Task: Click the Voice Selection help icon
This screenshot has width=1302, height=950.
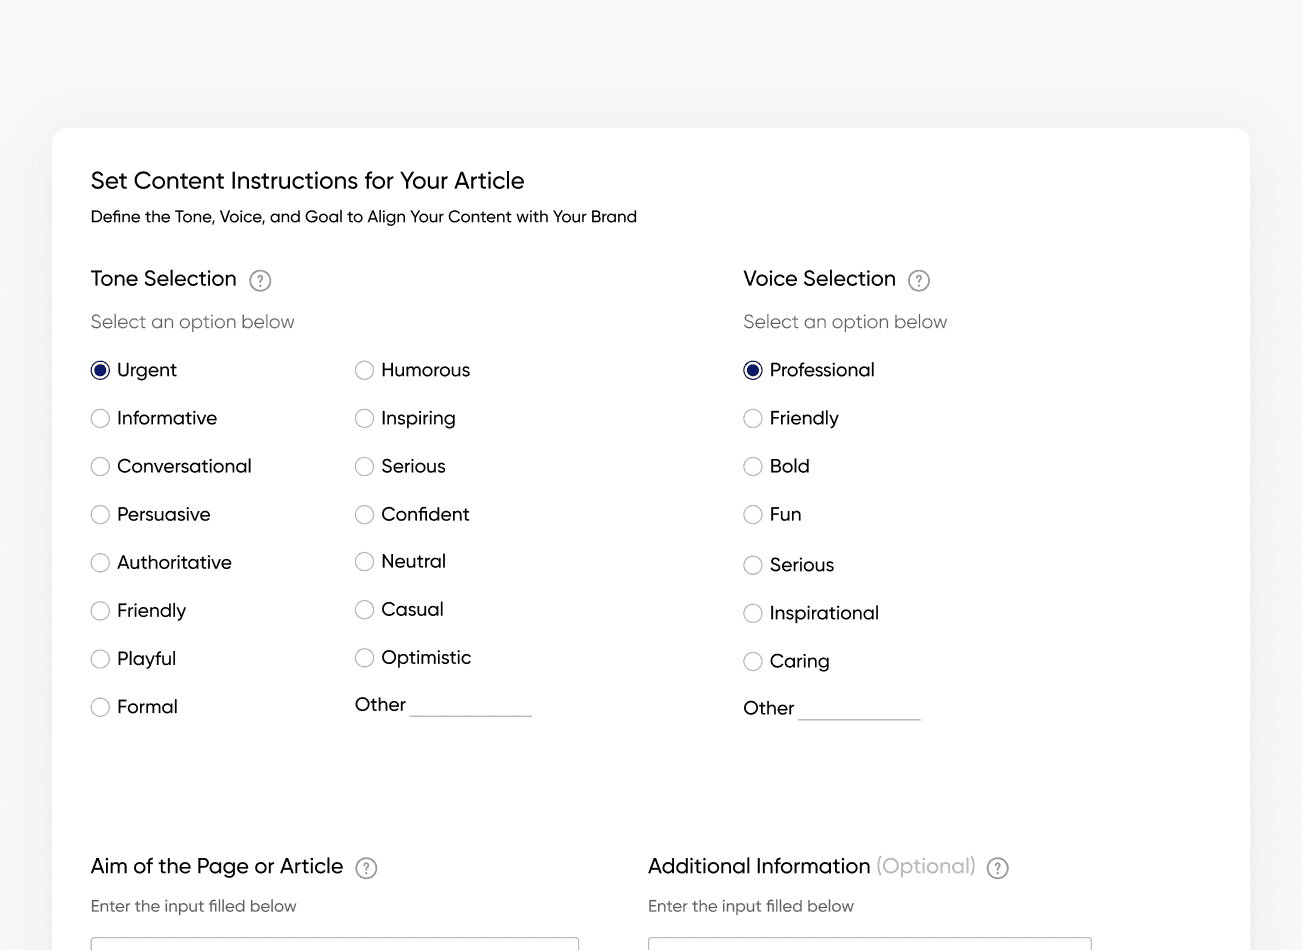Action: (918, 281)
